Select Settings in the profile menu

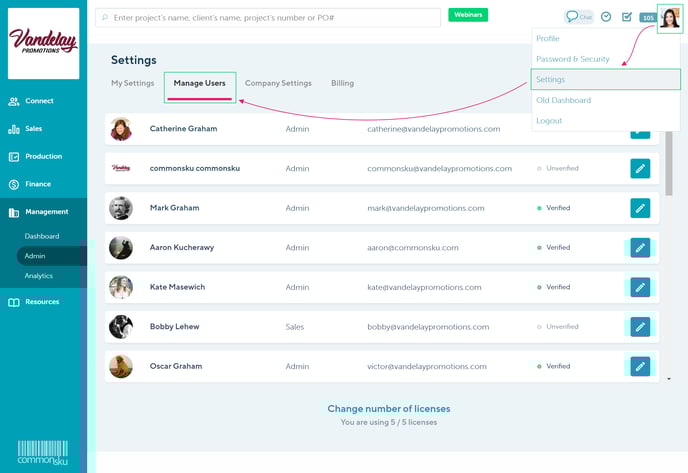coord(551,79)
